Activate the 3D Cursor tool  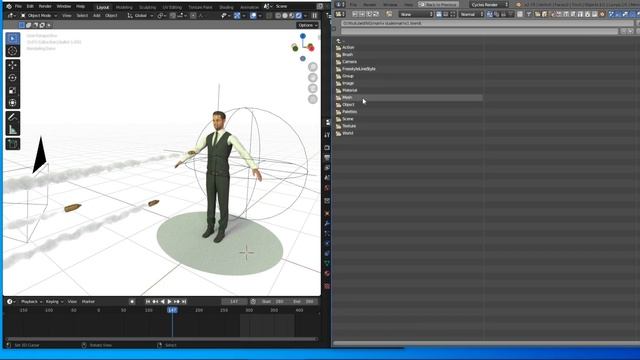point(13,51)
